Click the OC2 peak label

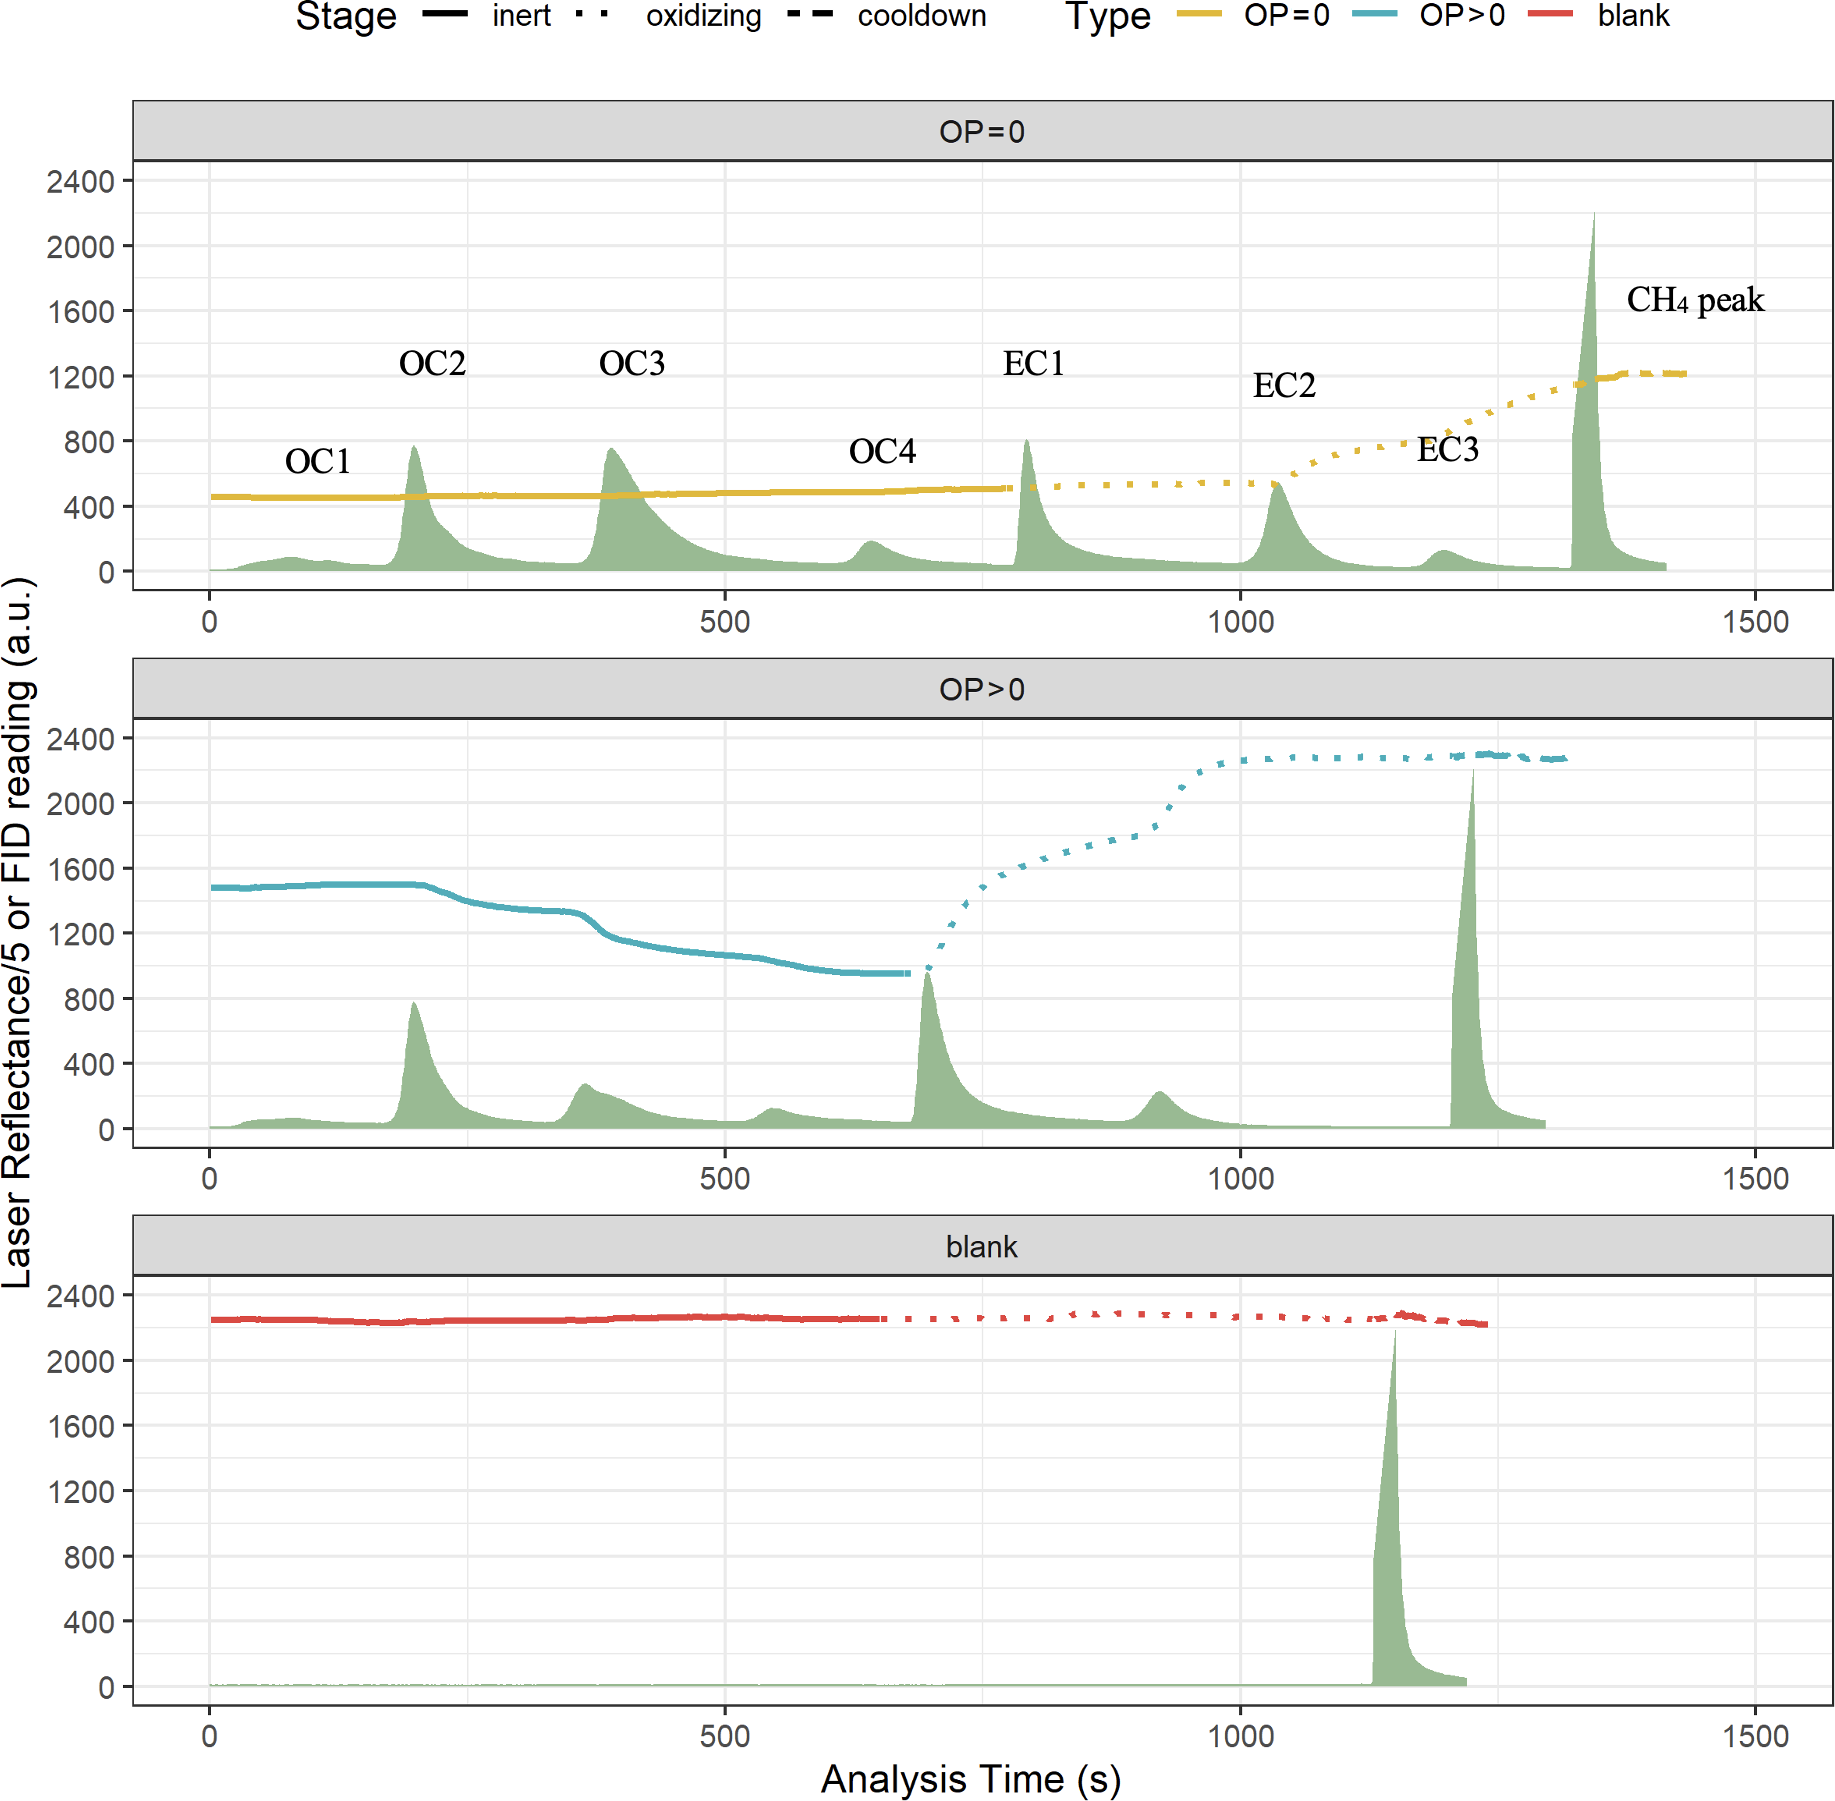[432, 364]
